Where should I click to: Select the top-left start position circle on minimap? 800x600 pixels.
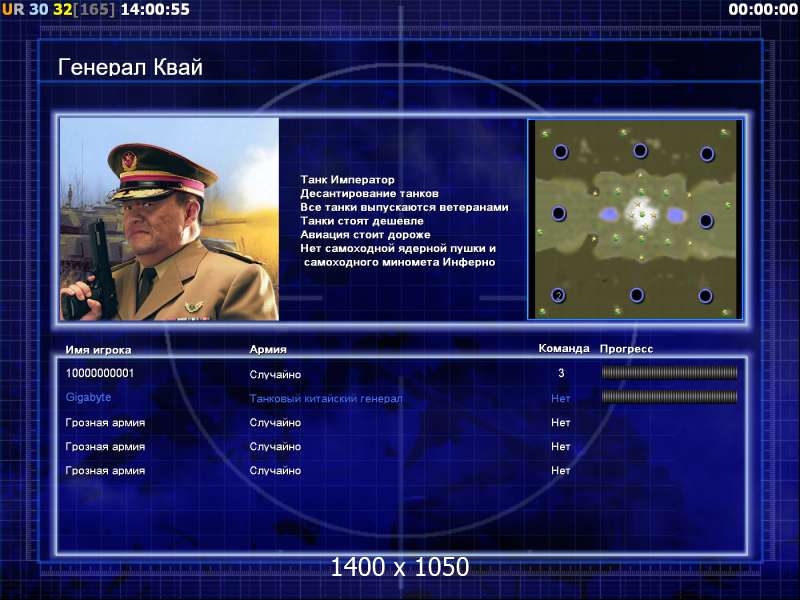click(561, 152)
